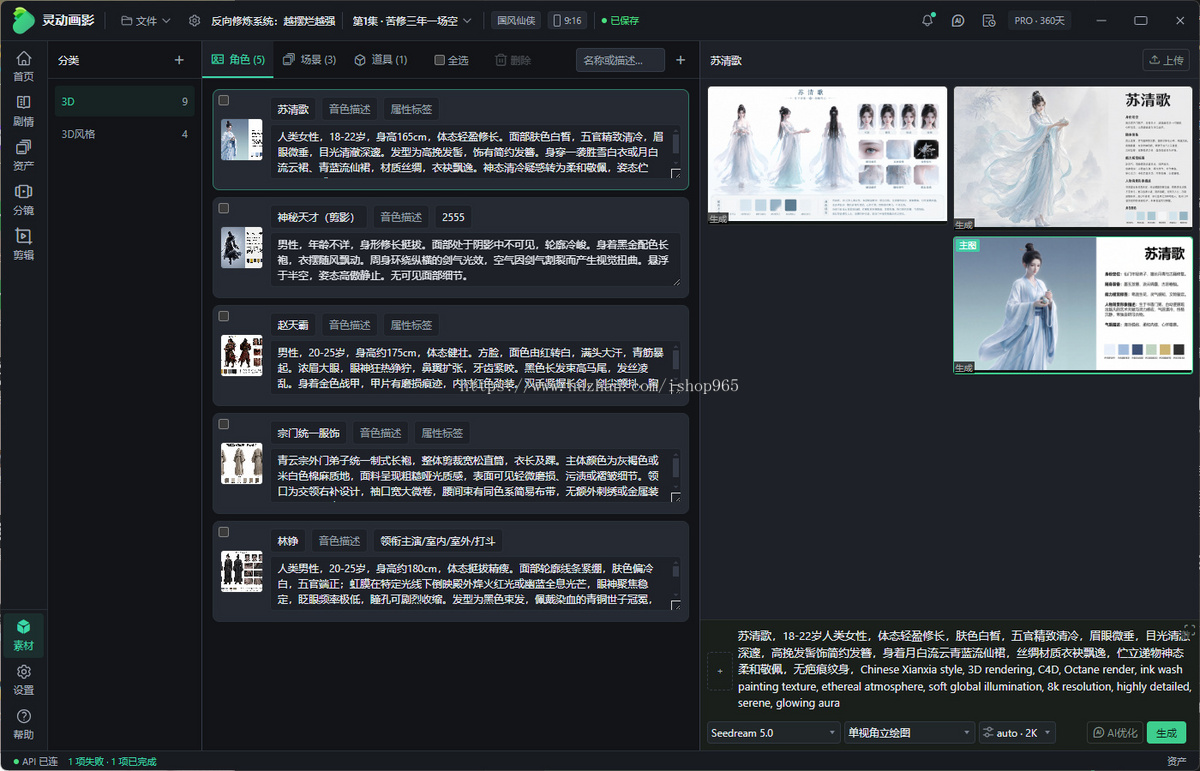
Task: Check the 苏清歌 character checkbox
Action: pyautogui.click(x=224, y=100)
